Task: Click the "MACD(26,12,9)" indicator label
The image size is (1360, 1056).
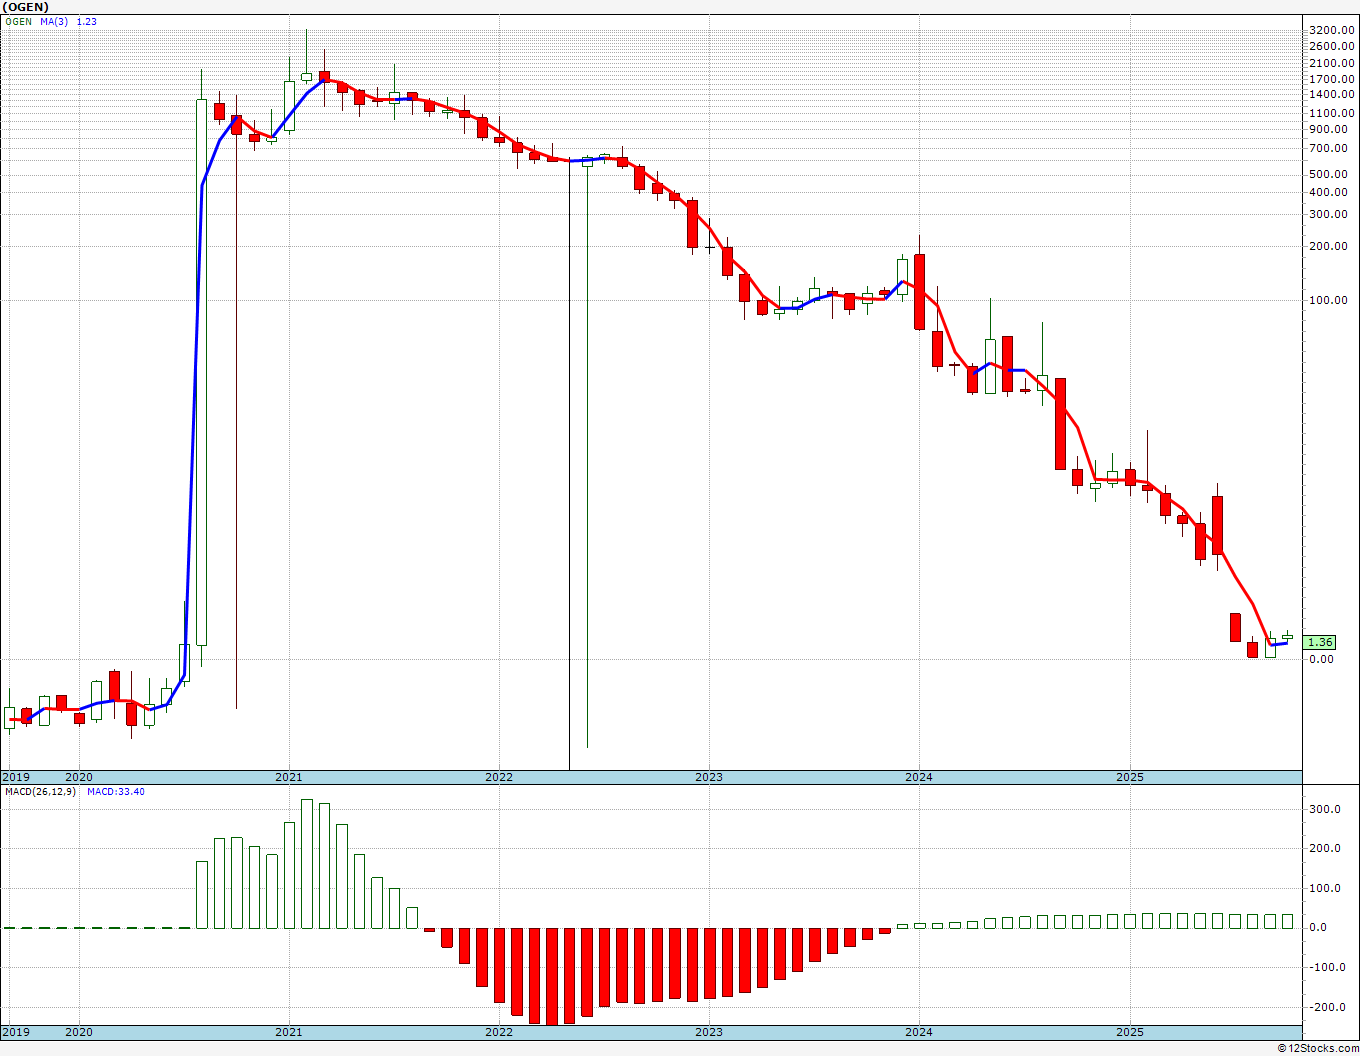Action: point(41,792)
